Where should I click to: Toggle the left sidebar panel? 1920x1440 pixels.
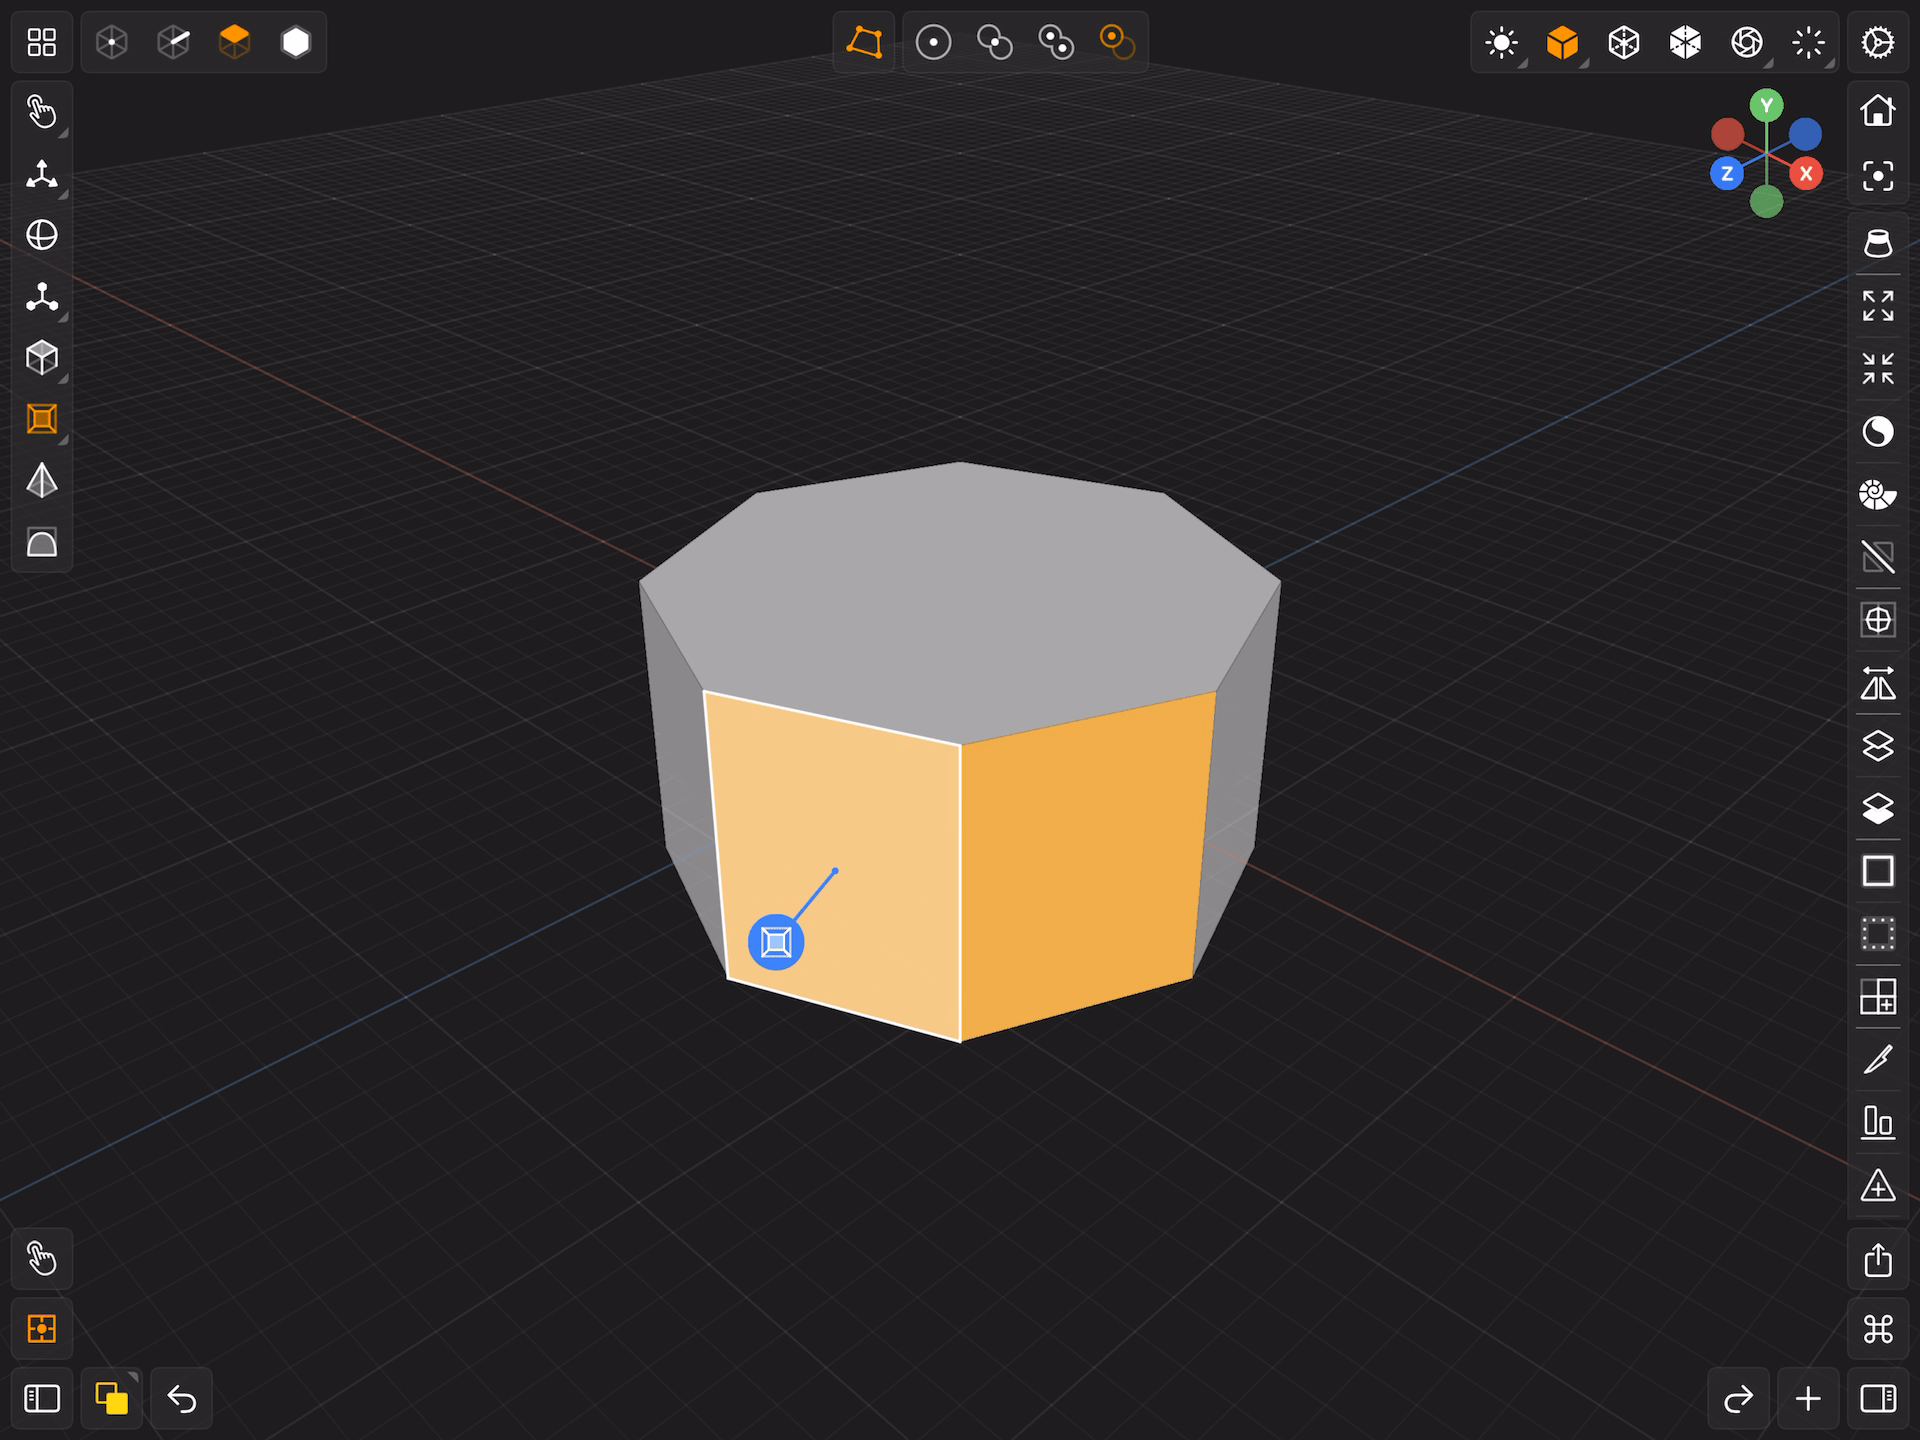[41, 1398]
